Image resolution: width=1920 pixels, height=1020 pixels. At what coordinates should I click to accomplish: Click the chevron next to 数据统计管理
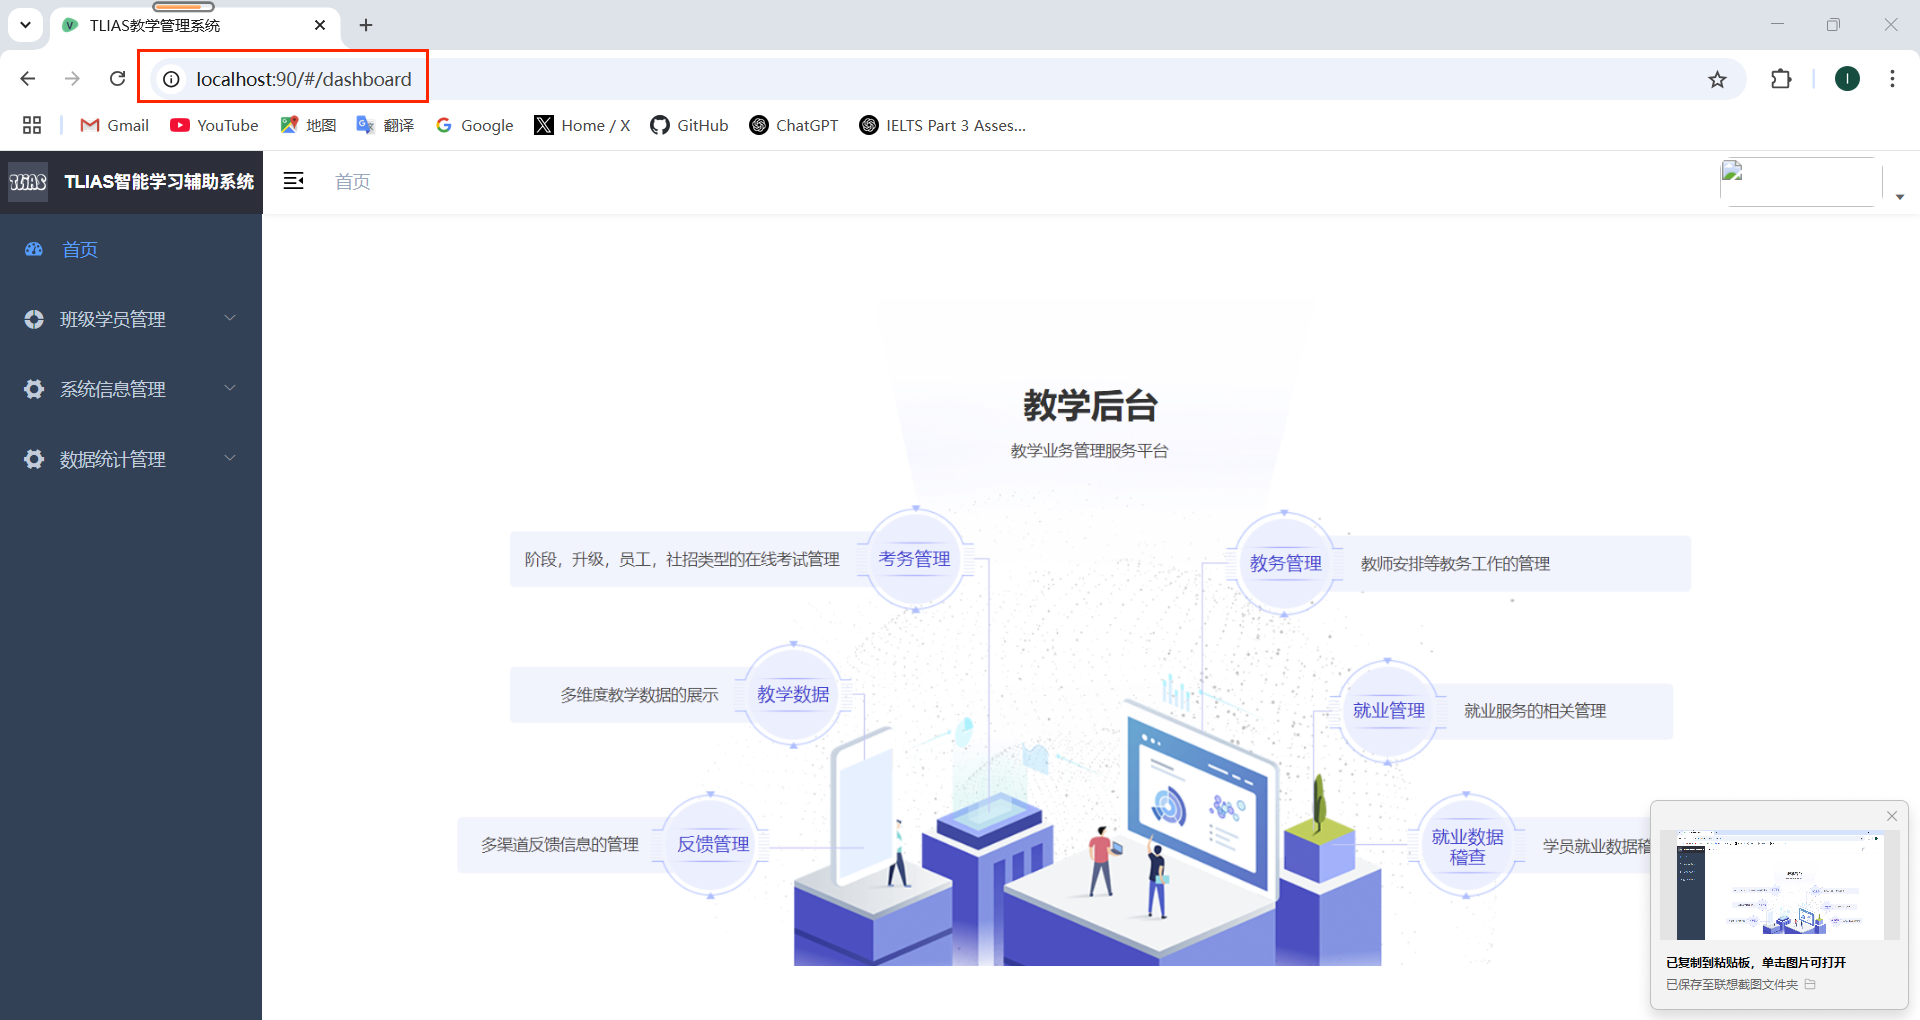click(230, 458)
